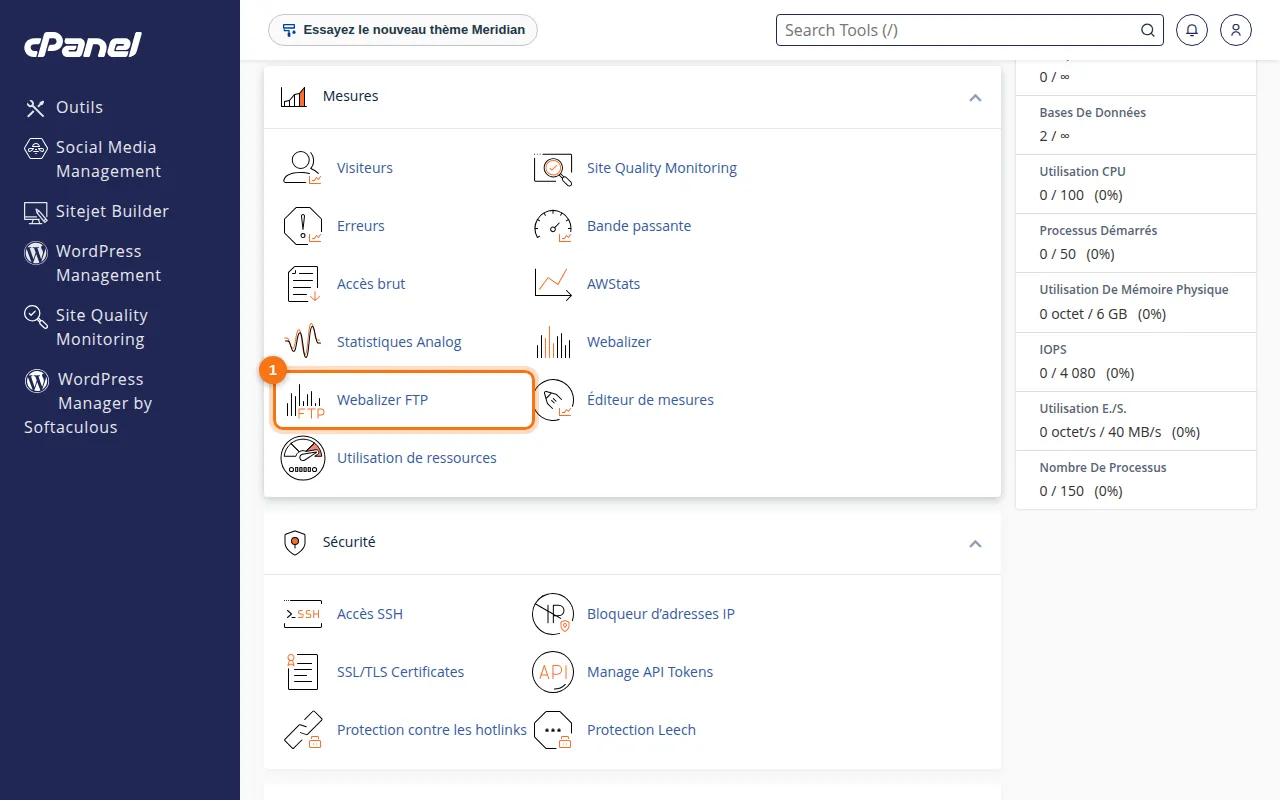
Task: Open the Manage API Tokens link
Action: click(x=650, y=672)
